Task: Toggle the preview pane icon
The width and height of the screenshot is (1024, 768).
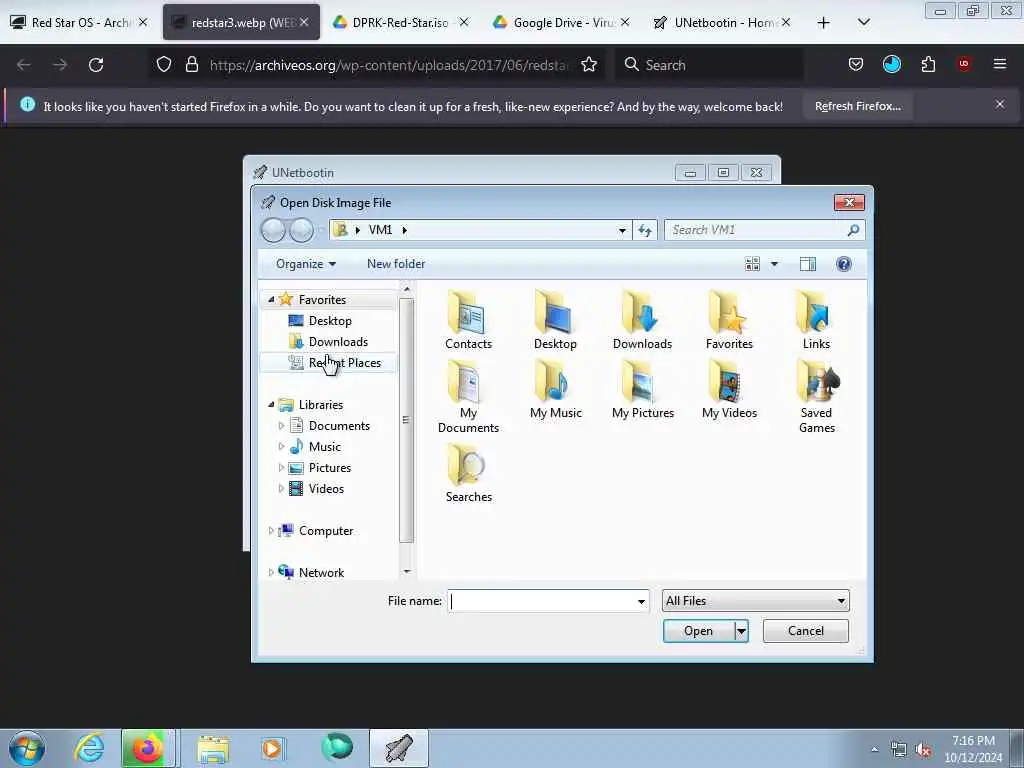Action: [807, 264]
